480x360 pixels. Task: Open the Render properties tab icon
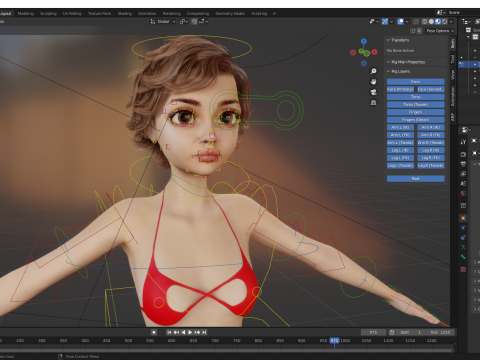[x=463, y=154]
